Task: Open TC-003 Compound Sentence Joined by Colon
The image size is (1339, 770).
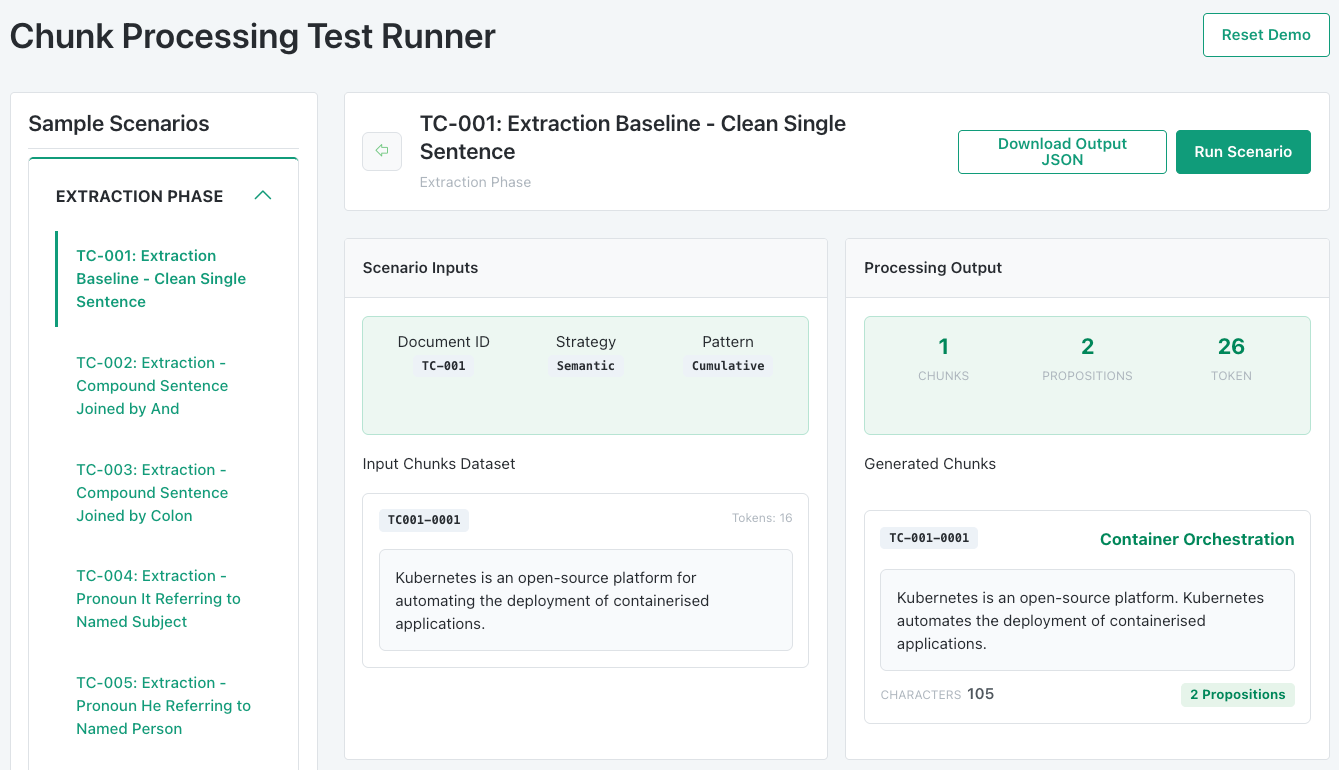Action: click(x=152, y=493)
